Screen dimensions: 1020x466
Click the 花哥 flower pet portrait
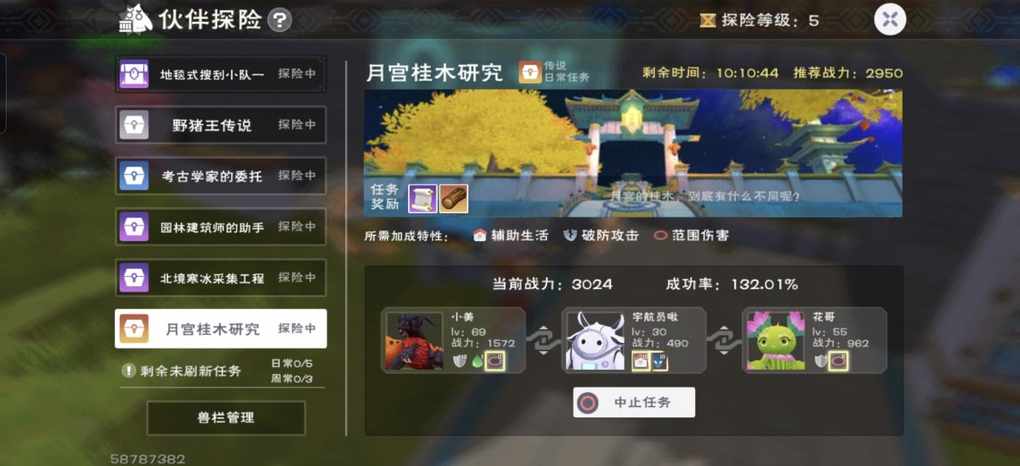pyautogui.click(x=775, y=340)
